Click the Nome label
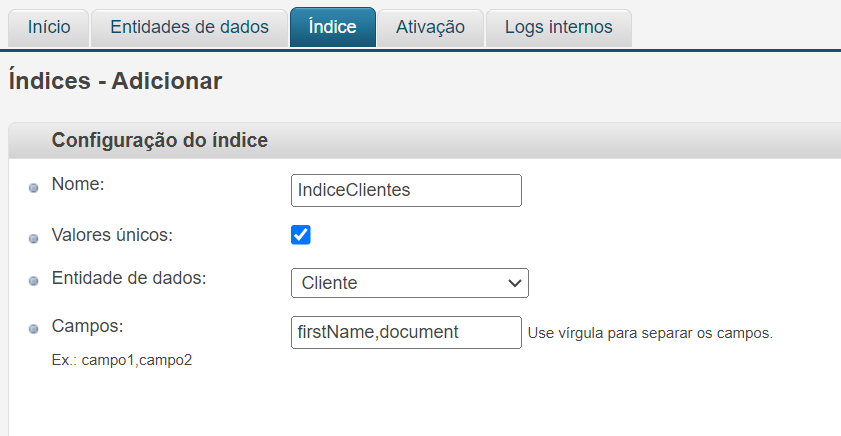Viewport: 841px width, 436px height. point(78,184)
